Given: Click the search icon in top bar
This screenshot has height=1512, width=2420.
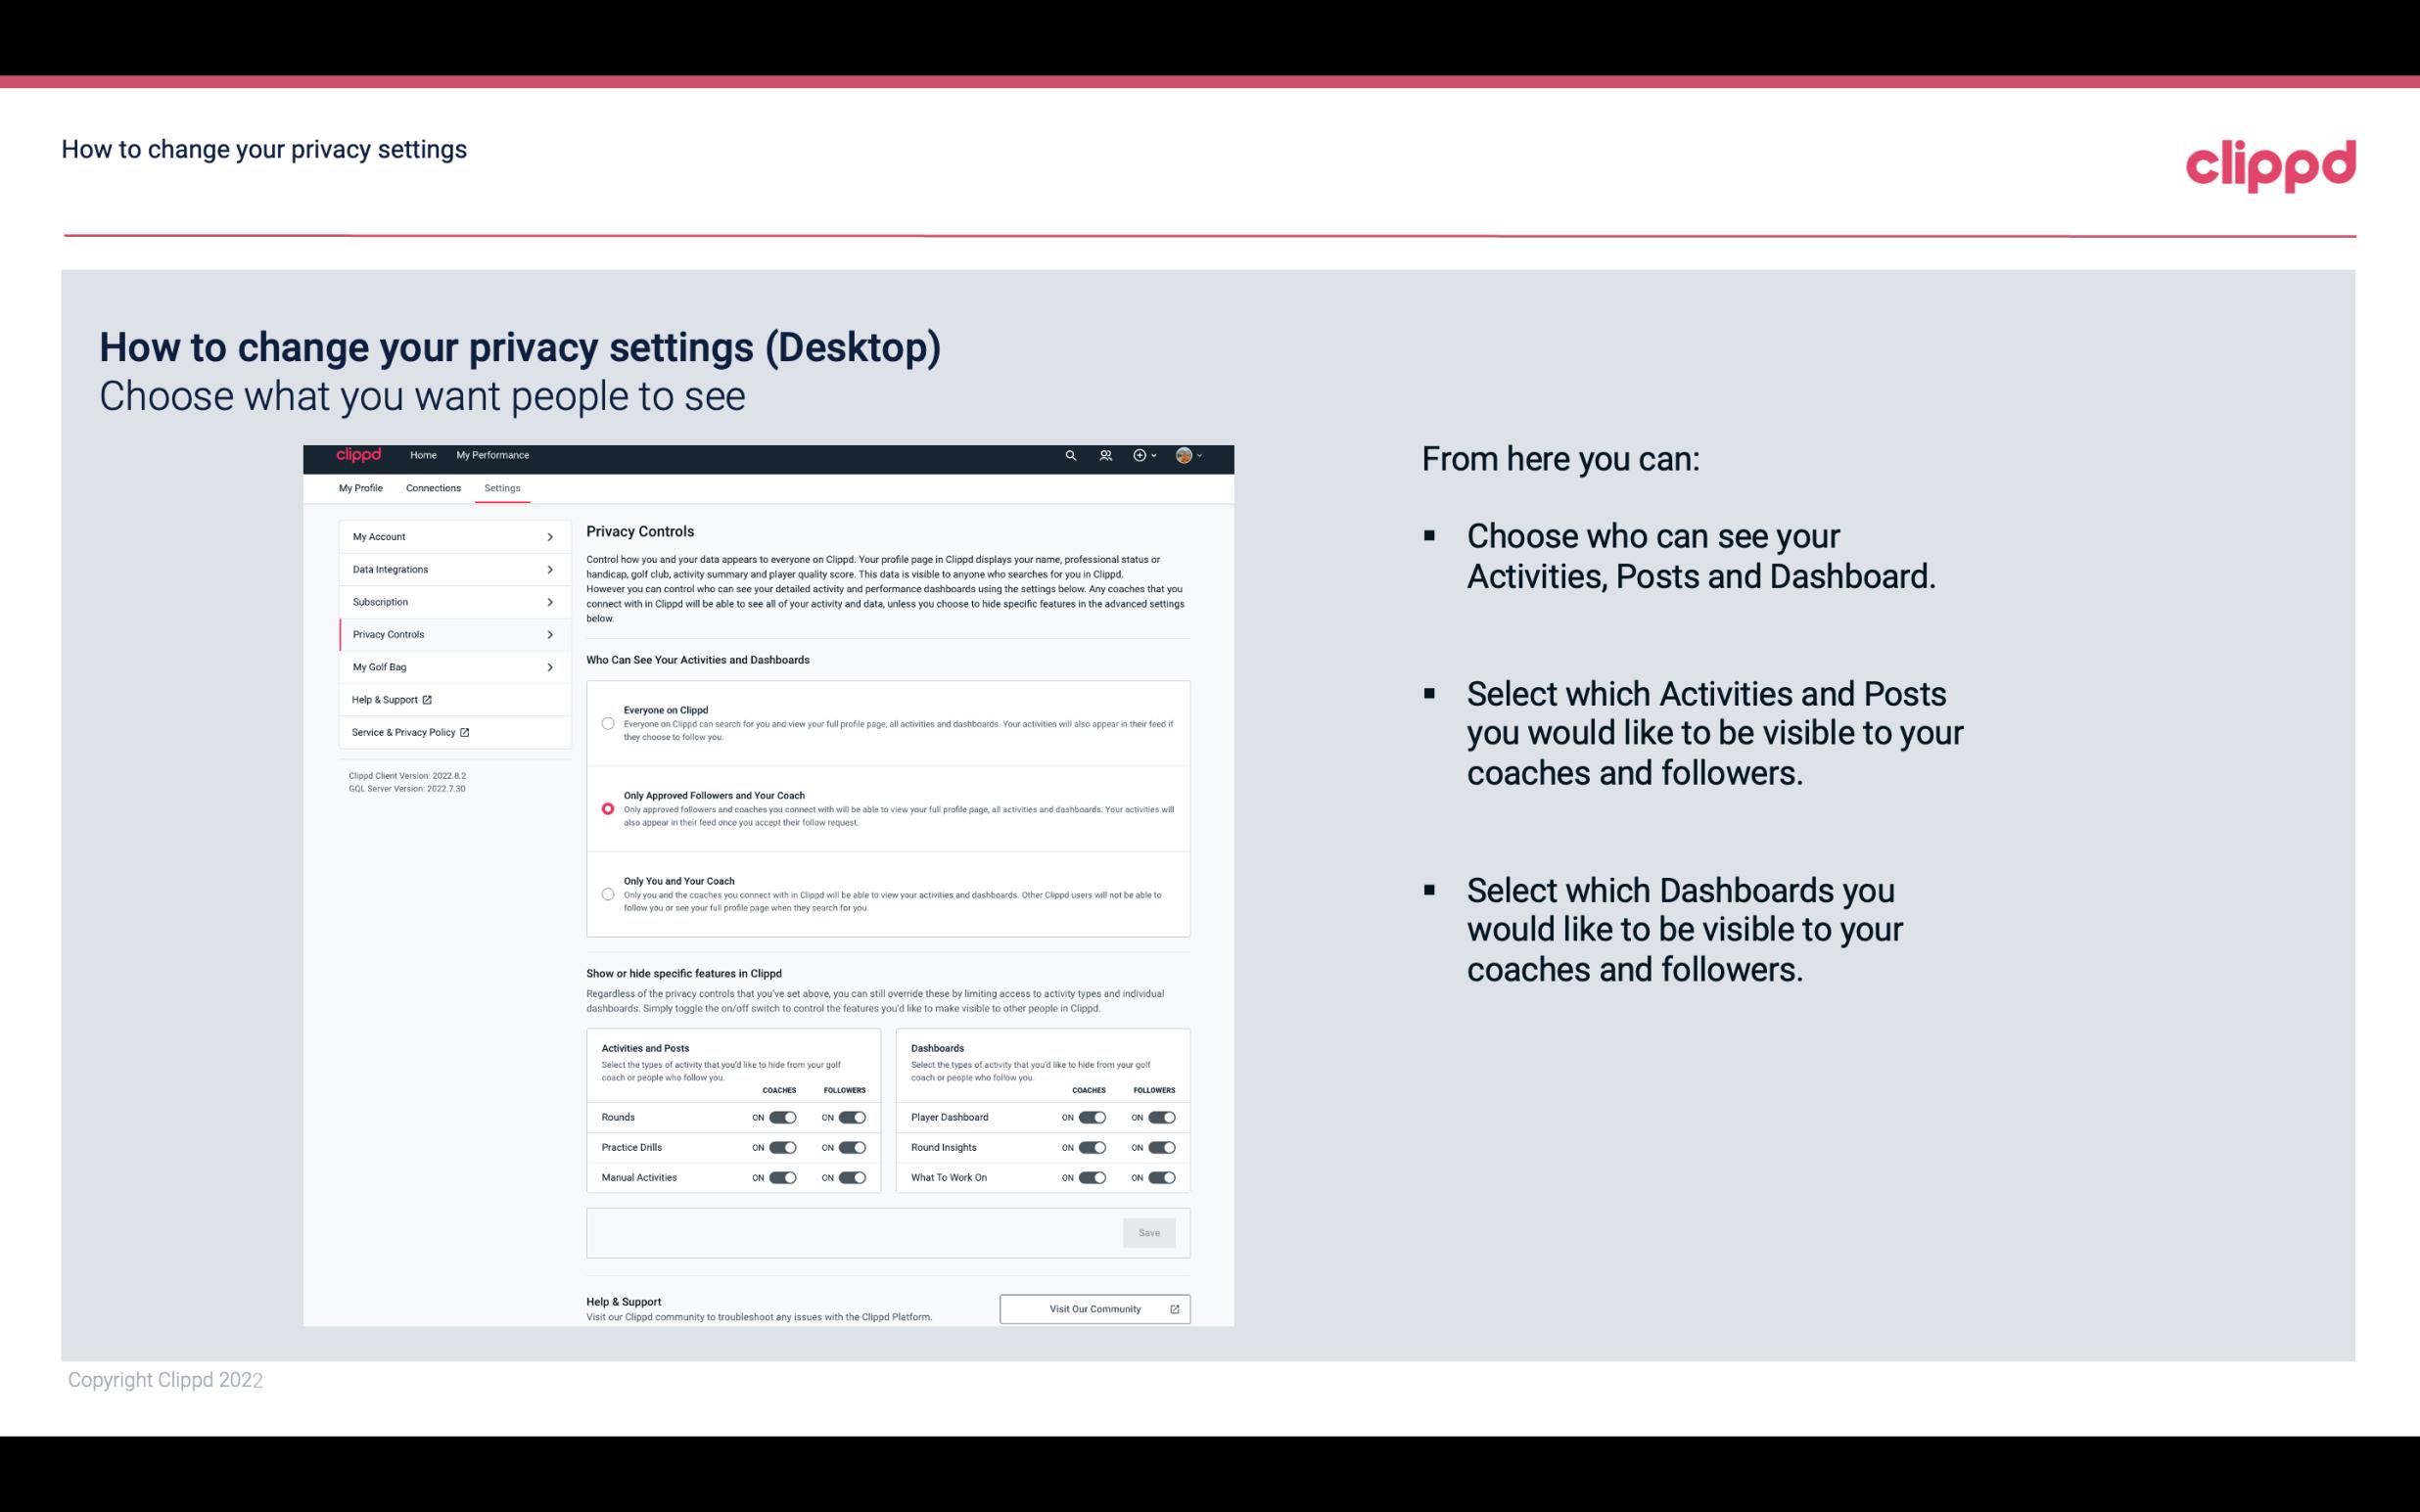Looking at the screenshot, I should click(x=1070, y=456).
